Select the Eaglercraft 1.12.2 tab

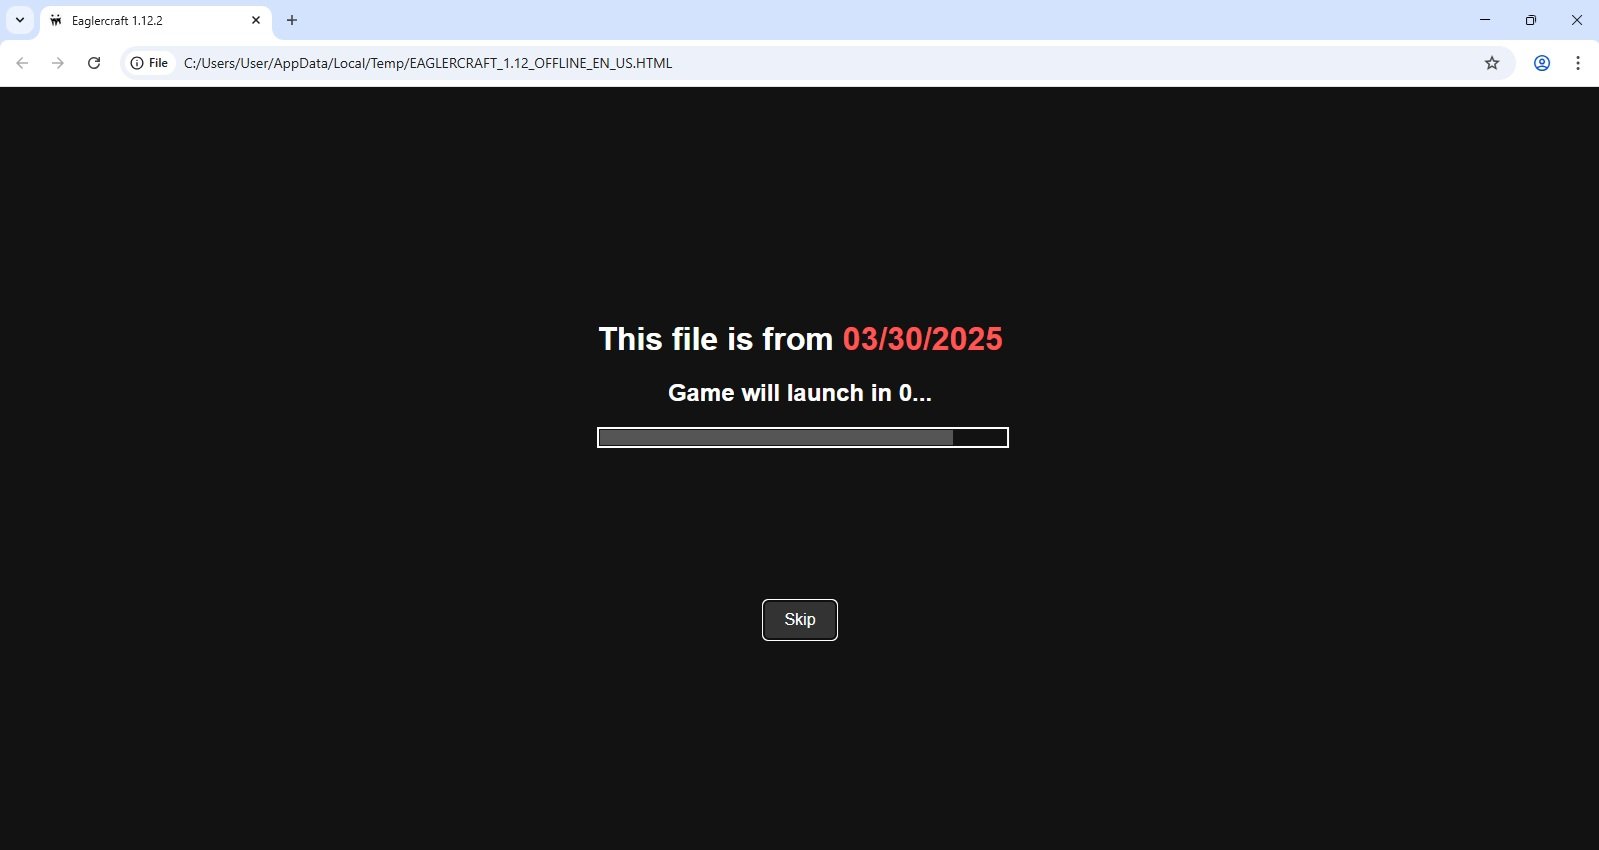coord(155,20)
